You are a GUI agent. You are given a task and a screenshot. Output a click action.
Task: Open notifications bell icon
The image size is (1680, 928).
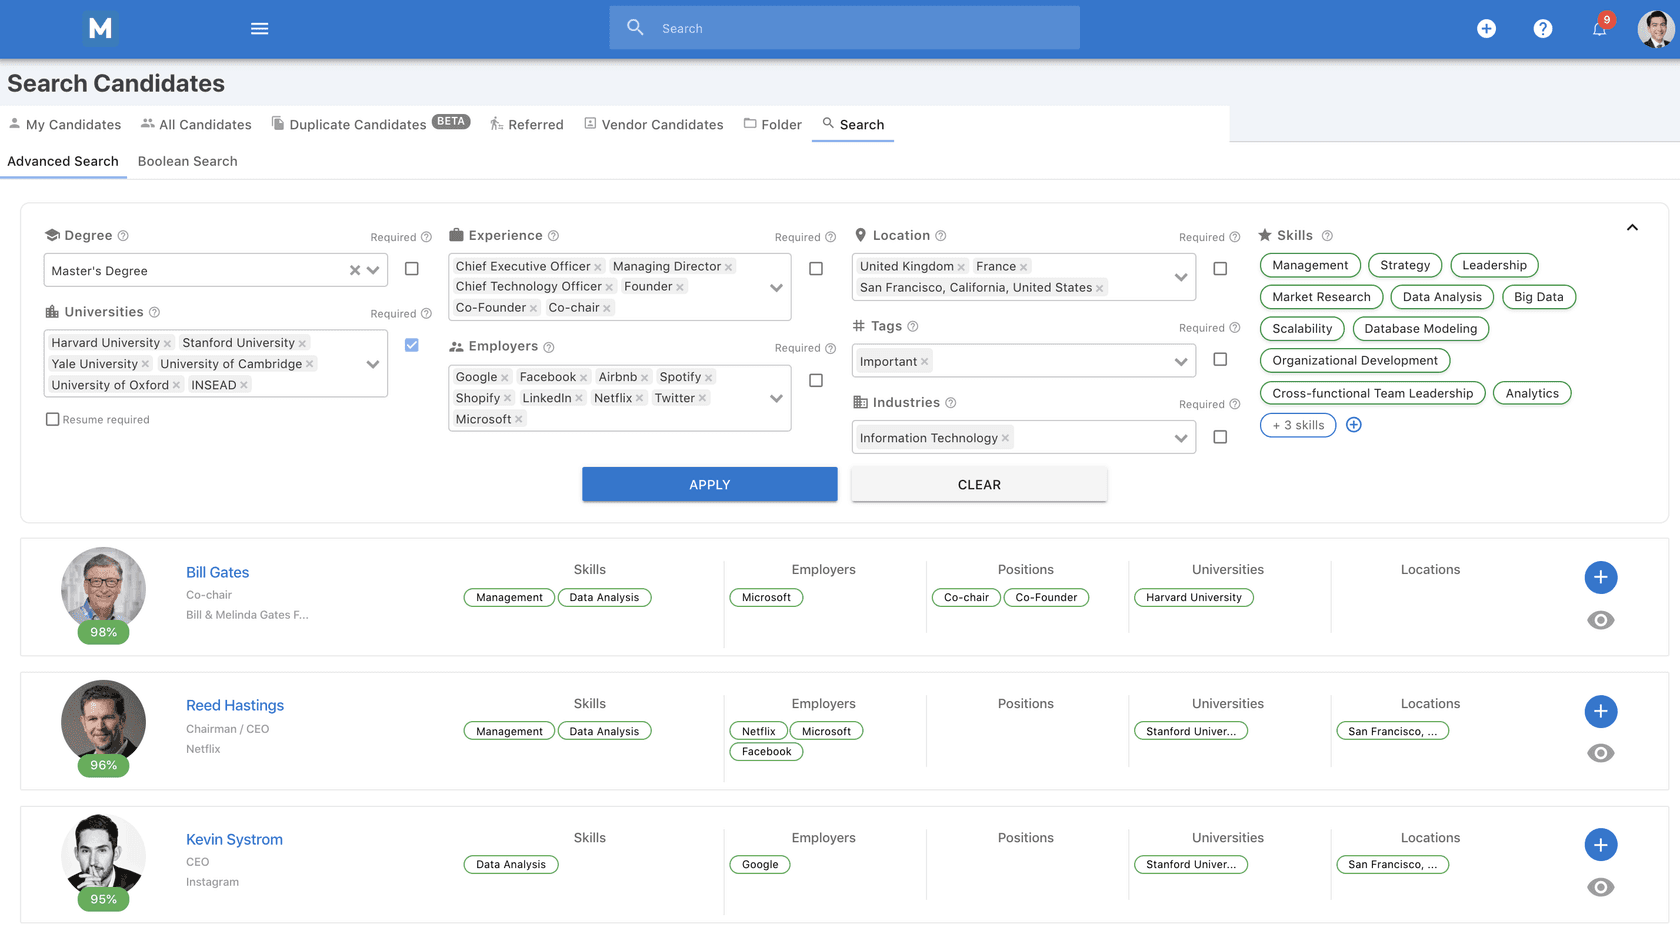(1600, 29)
